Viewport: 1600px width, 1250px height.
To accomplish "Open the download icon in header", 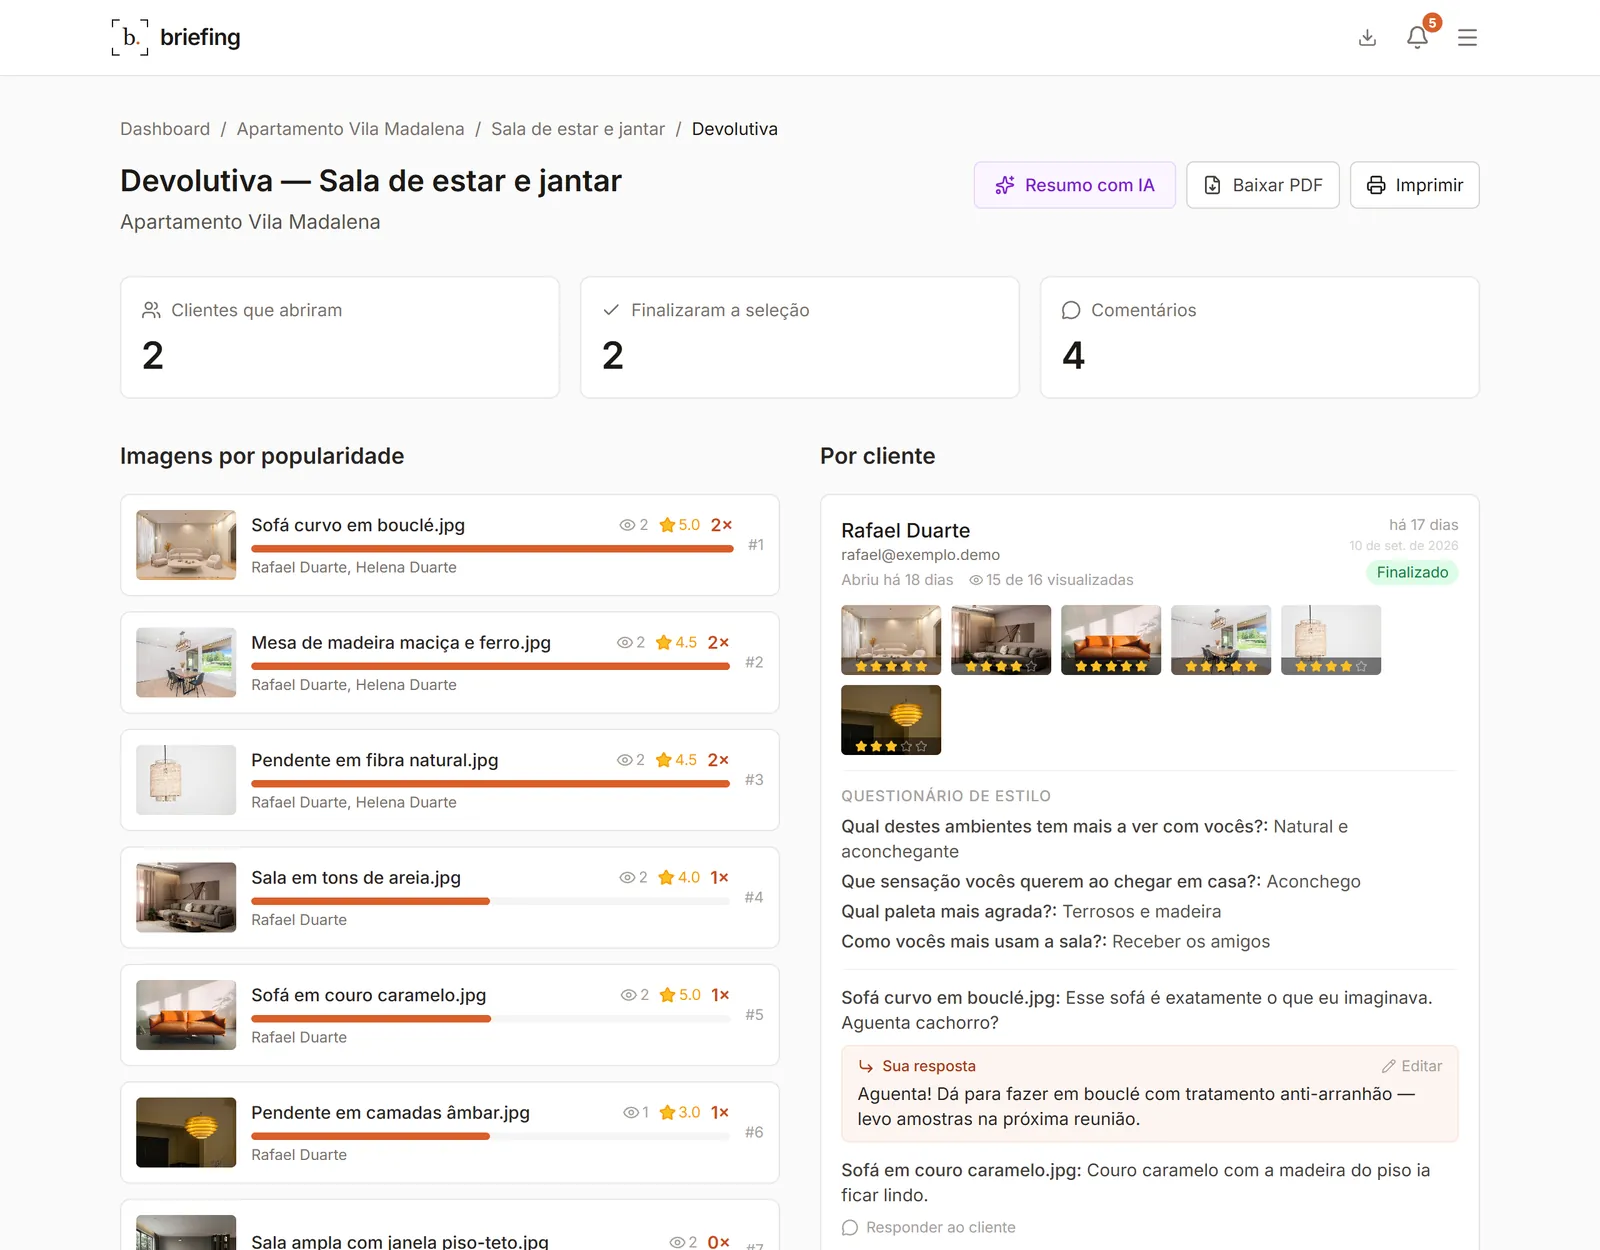I will click(x=1368, y=37).
